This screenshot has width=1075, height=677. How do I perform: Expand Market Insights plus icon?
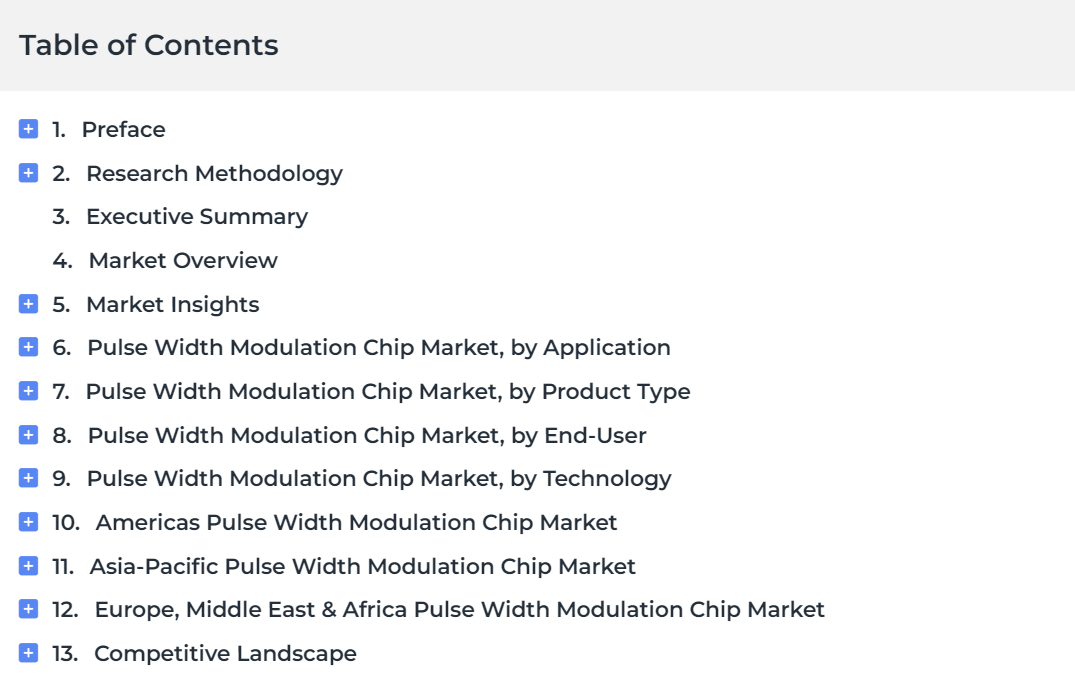(28, 304)
